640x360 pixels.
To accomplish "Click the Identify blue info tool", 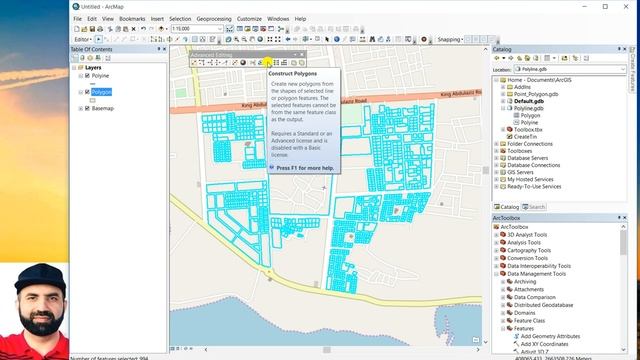I will coord(337,40).
